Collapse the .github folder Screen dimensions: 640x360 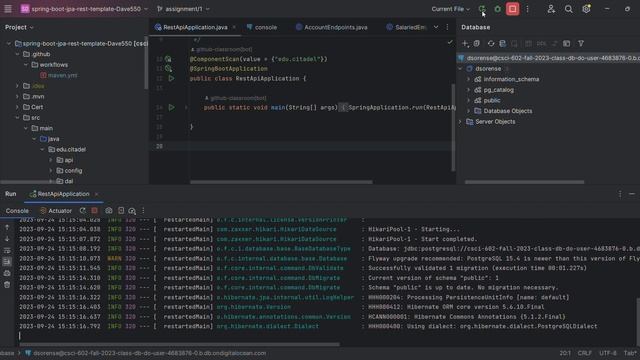click(17, 54)
